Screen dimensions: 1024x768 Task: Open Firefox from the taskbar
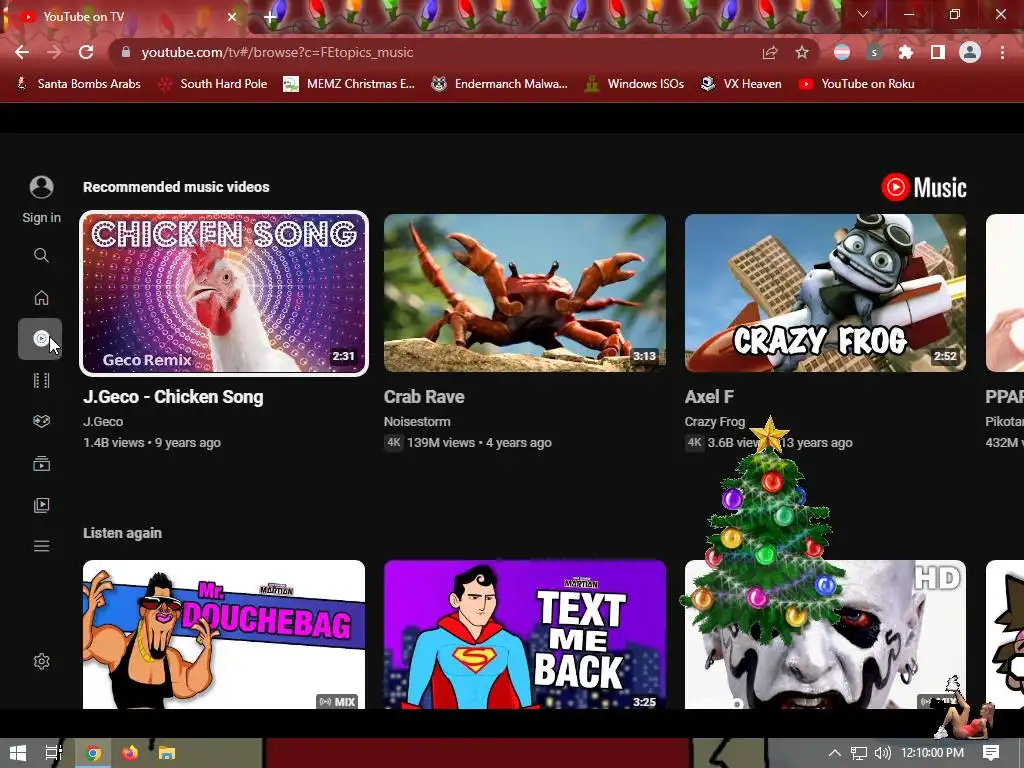coord(129,753)
